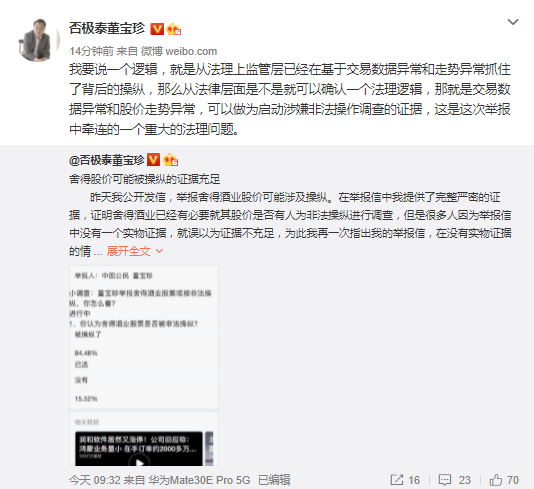
Task: Open the 14分钟前 timestamp link
Action: [x=91, y=51]
